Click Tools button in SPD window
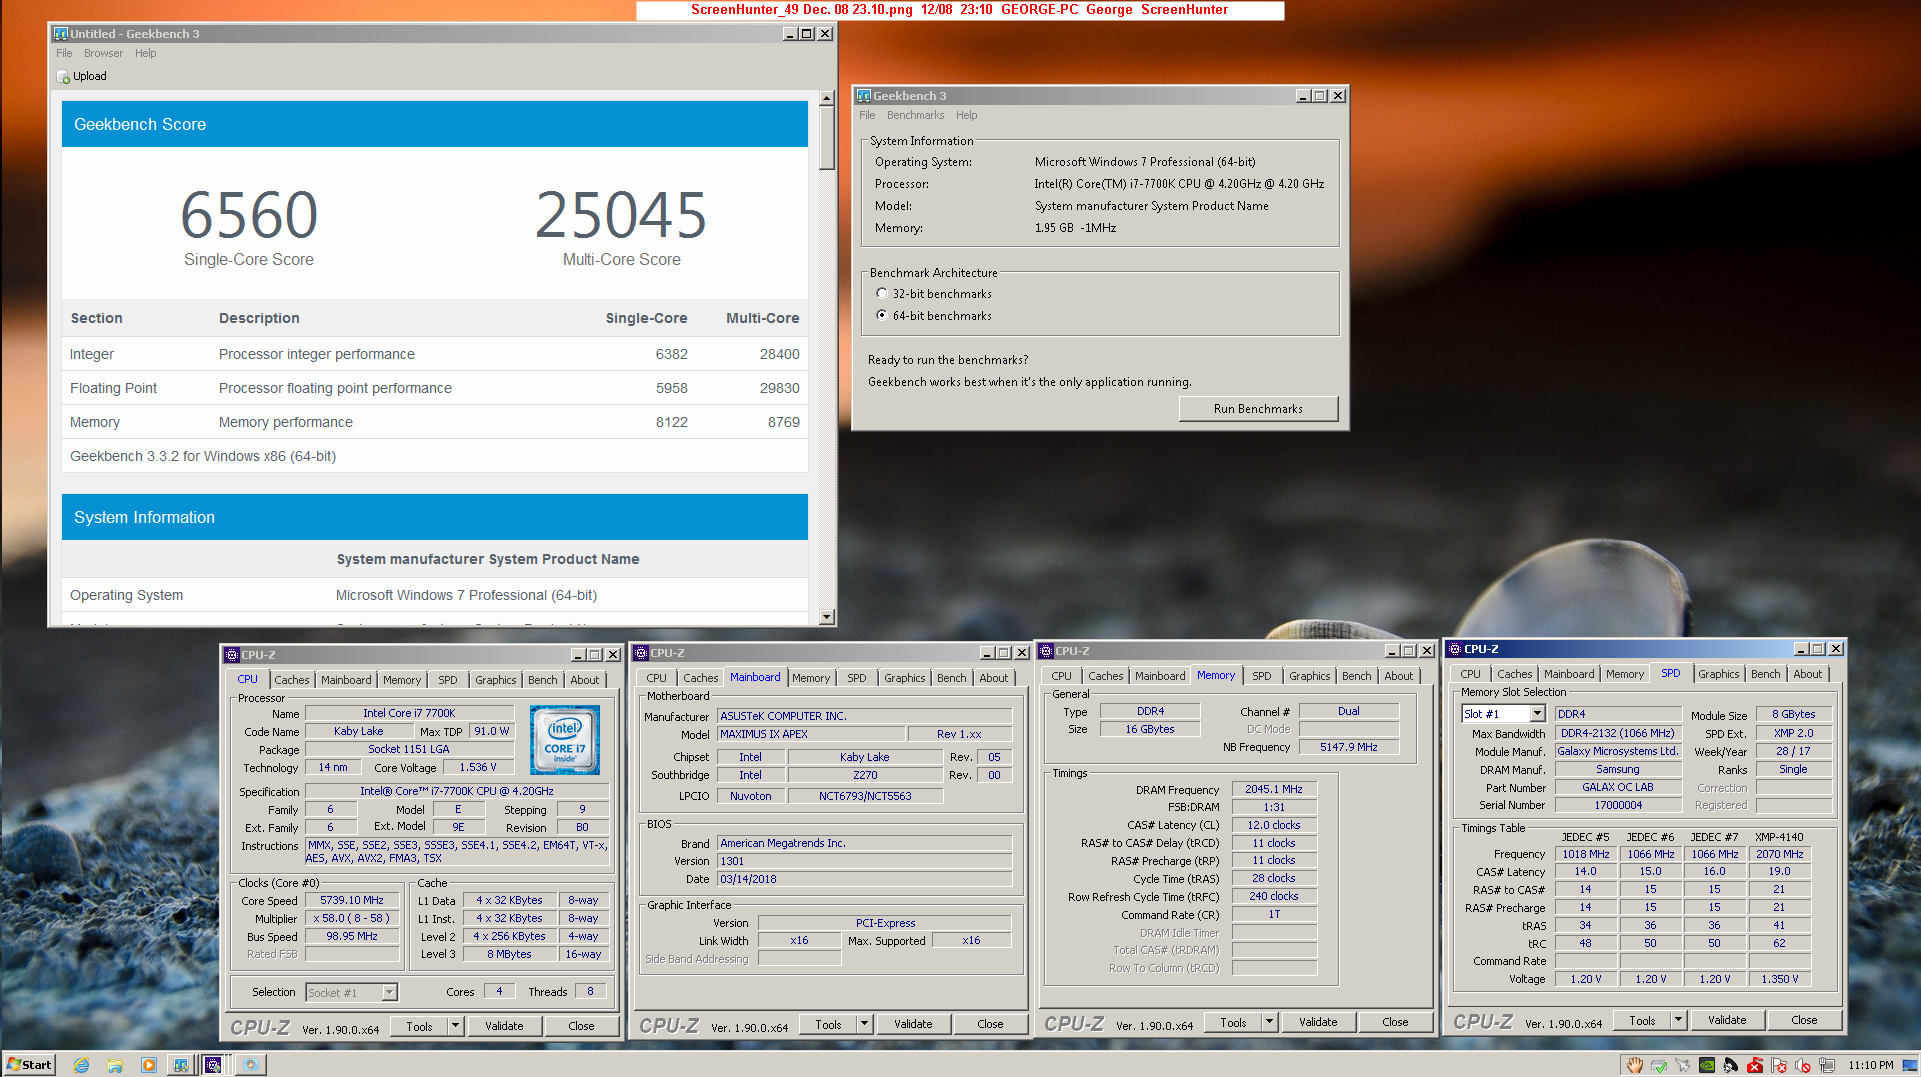 click(x=1642, y=1020)
